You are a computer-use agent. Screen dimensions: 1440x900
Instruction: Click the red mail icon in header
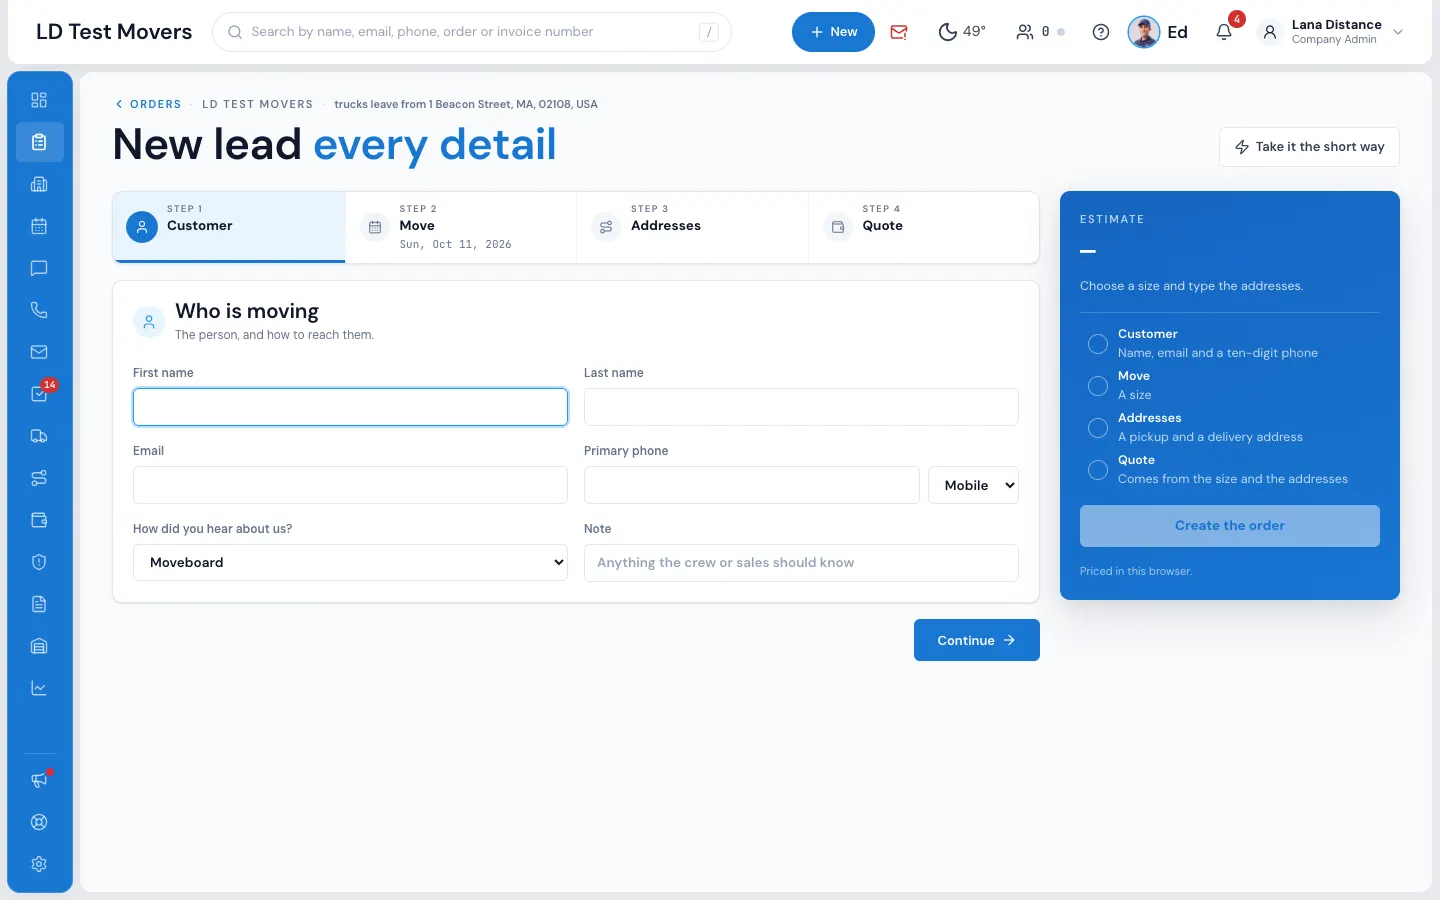(x=899, y=32)
